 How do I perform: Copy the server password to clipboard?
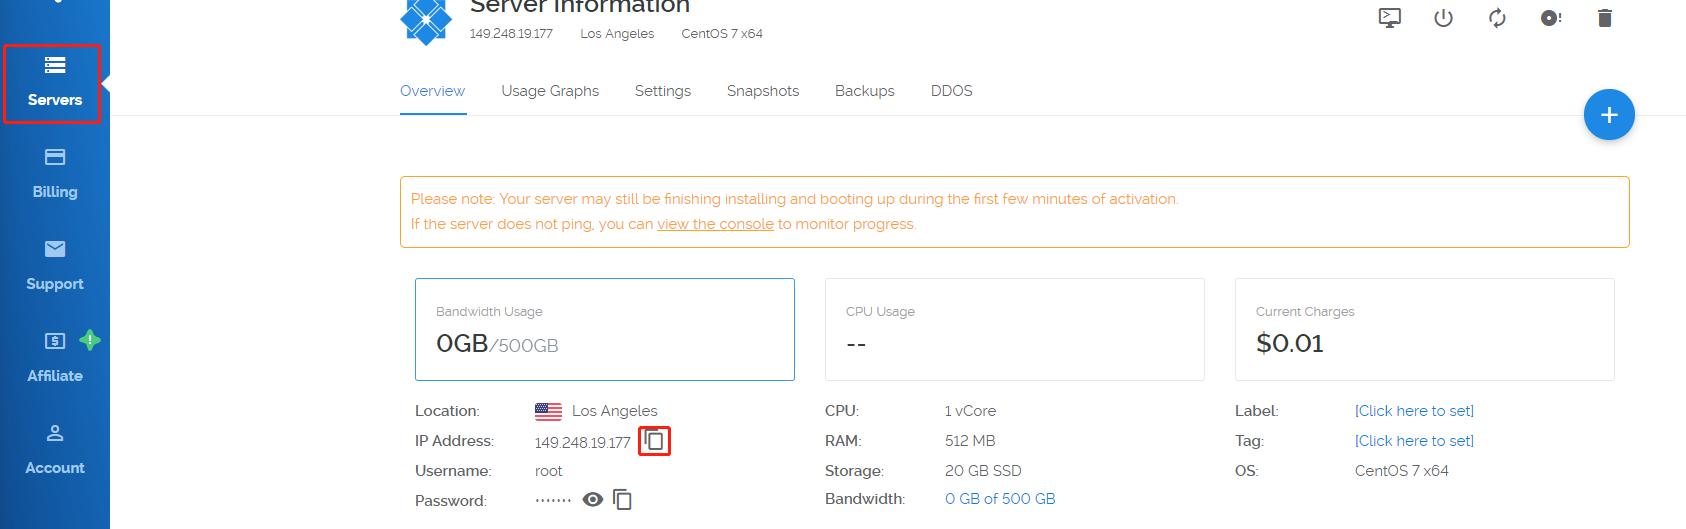(x=622, y=499)
